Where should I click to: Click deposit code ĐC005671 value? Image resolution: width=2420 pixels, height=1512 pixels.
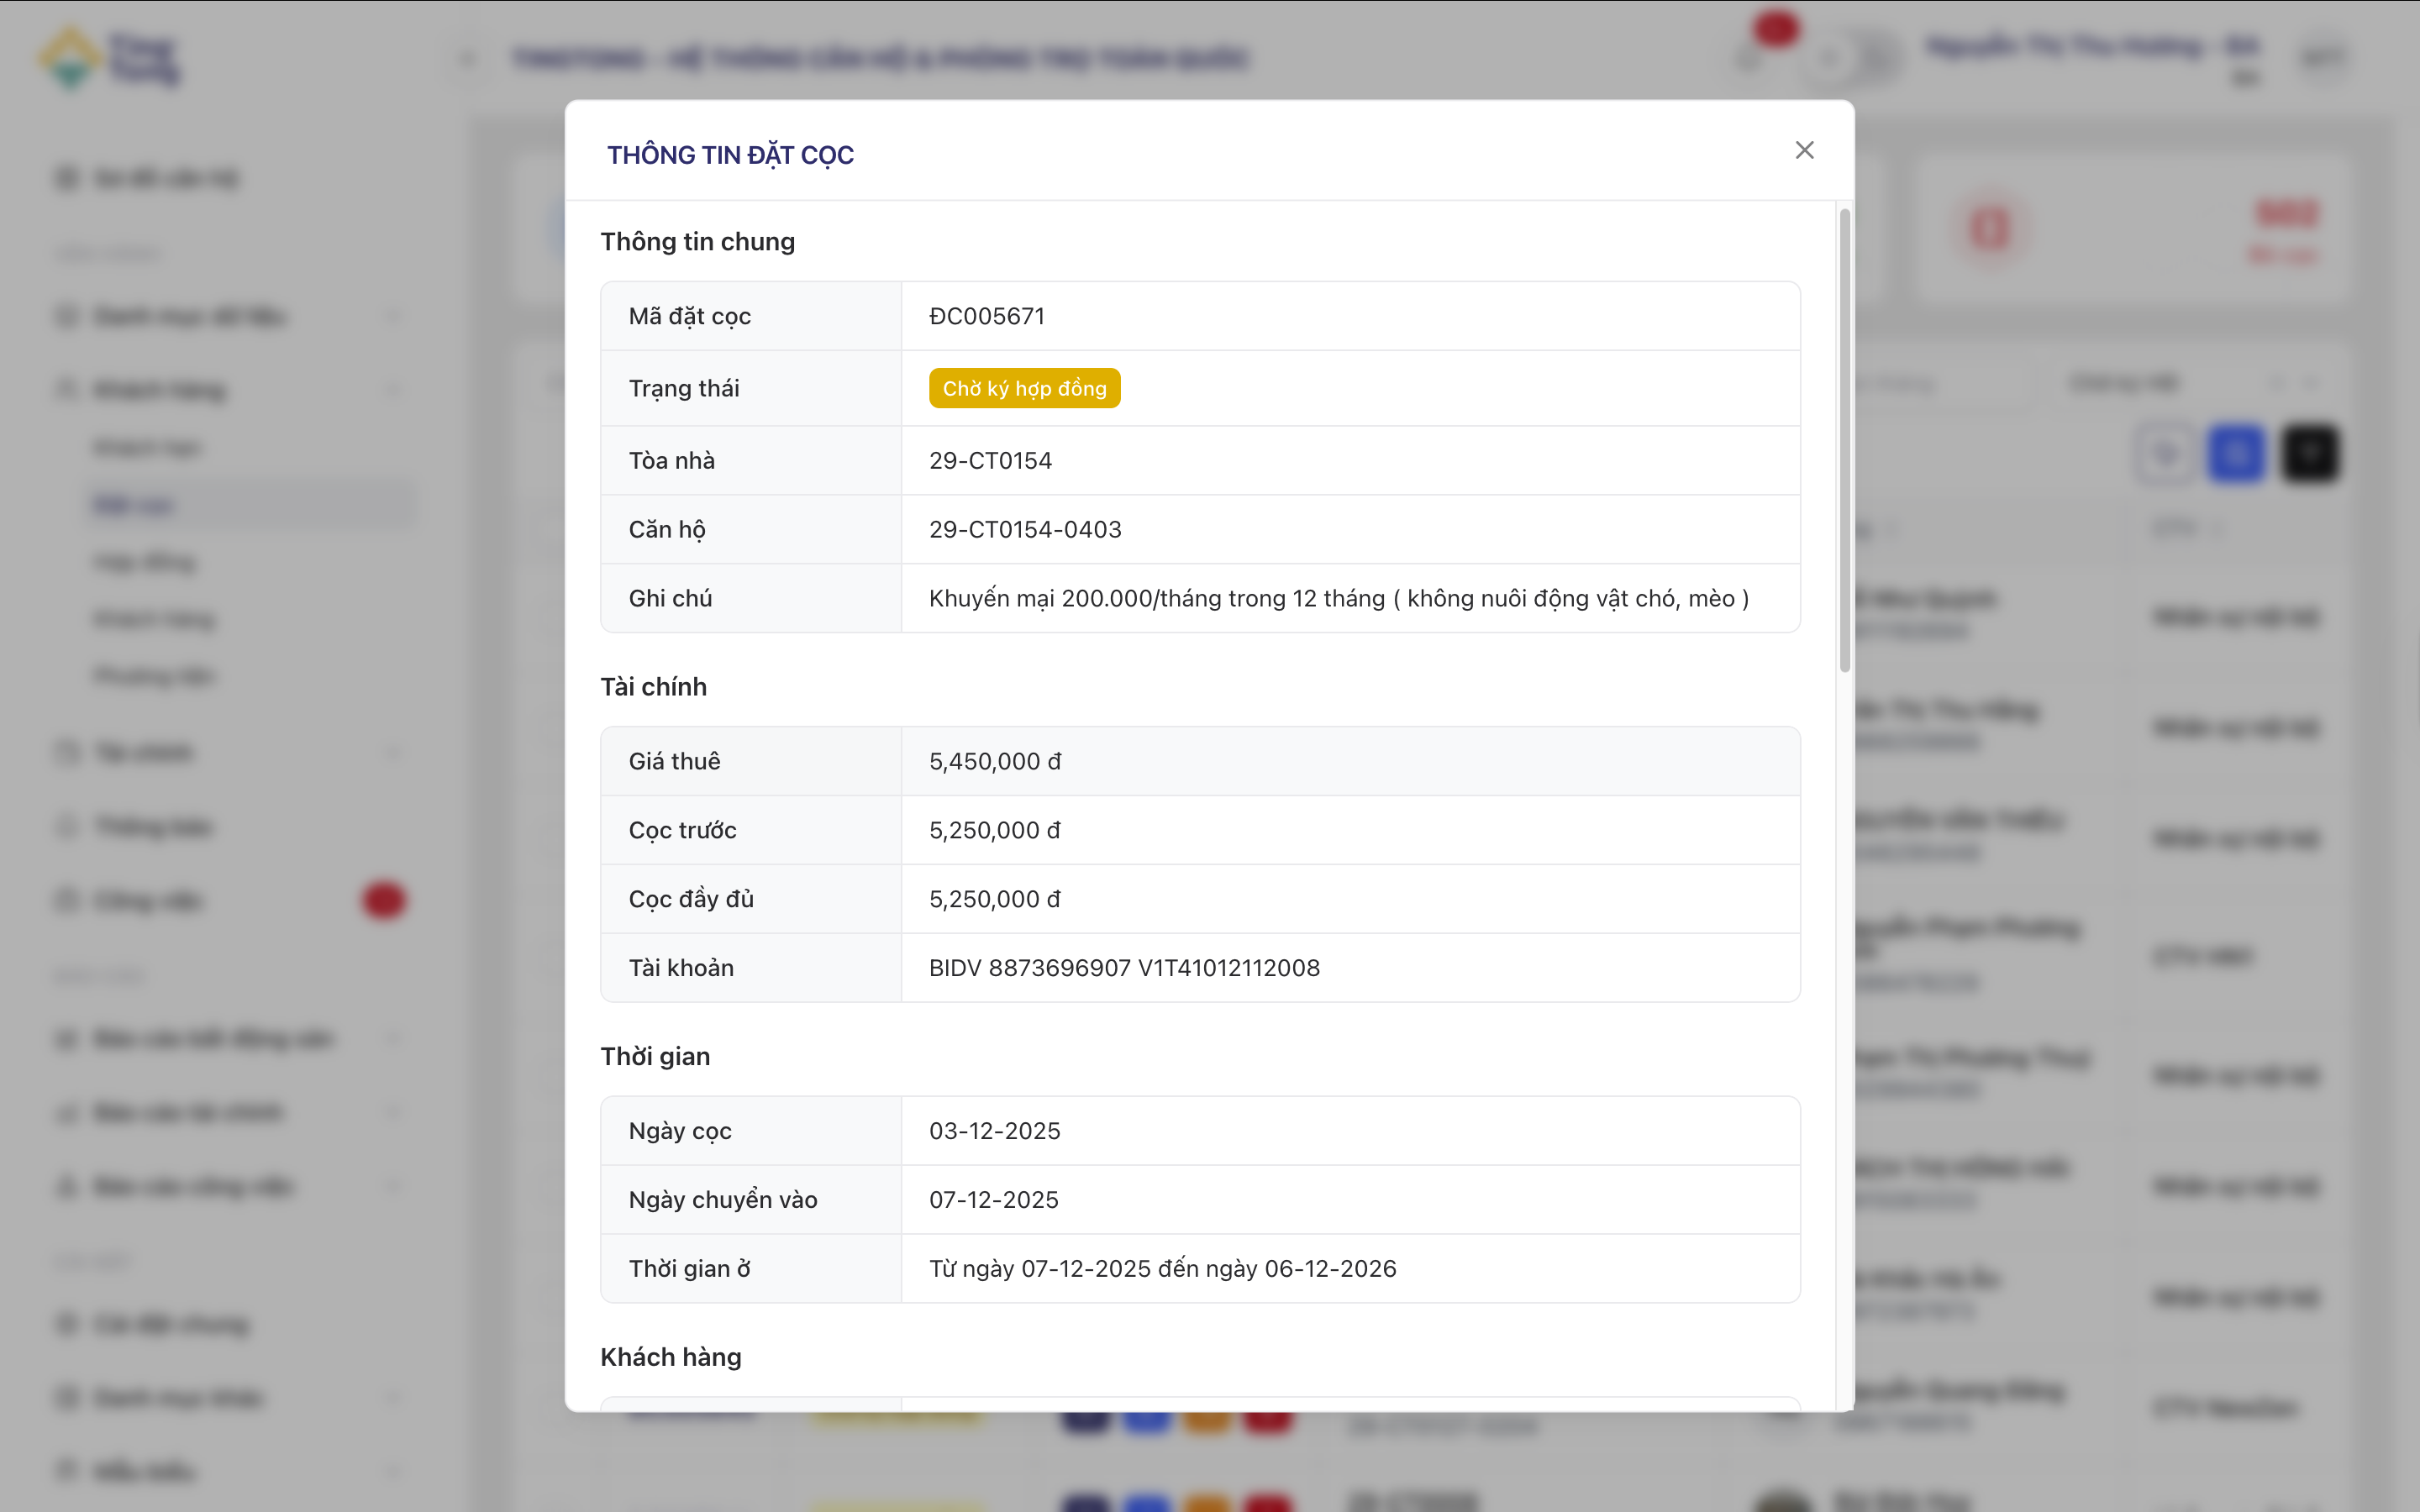[x=986, y=316]
